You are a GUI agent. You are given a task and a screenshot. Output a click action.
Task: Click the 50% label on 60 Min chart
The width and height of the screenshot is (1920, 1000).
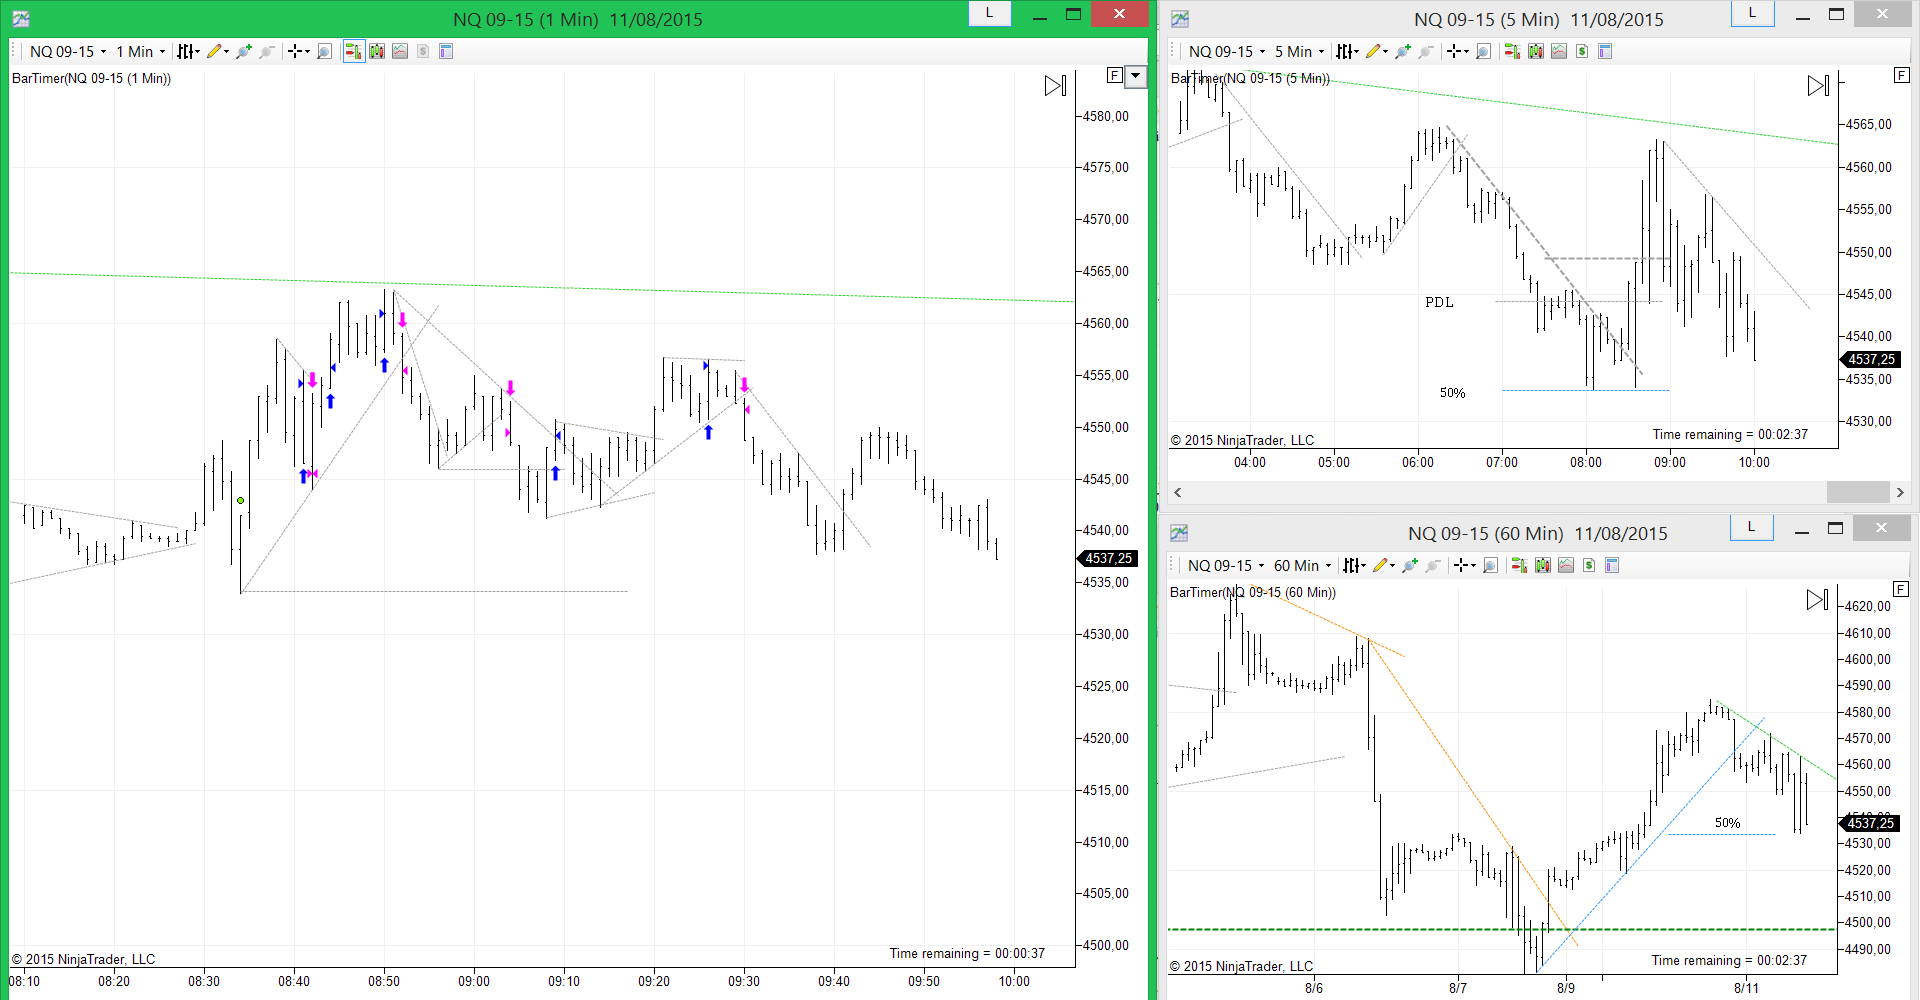pyautogui.click(x=1727, y=823)
